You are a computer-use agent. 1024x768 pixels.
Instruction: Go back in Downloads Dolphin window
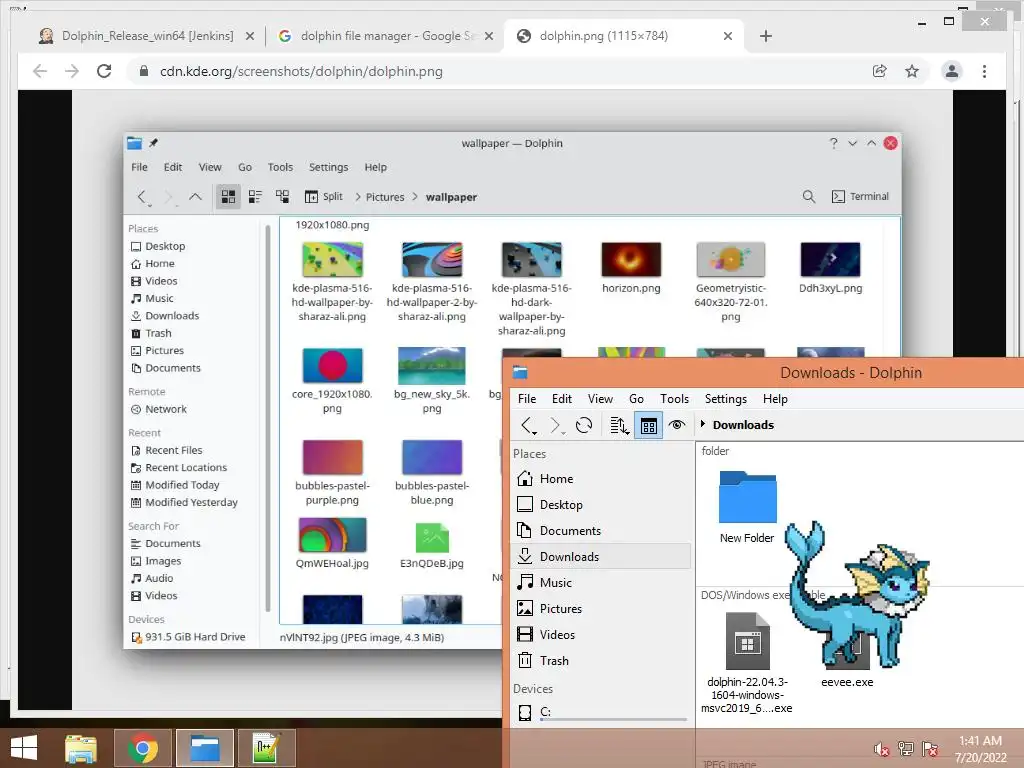pyautogui.click(x=528, y=425)
